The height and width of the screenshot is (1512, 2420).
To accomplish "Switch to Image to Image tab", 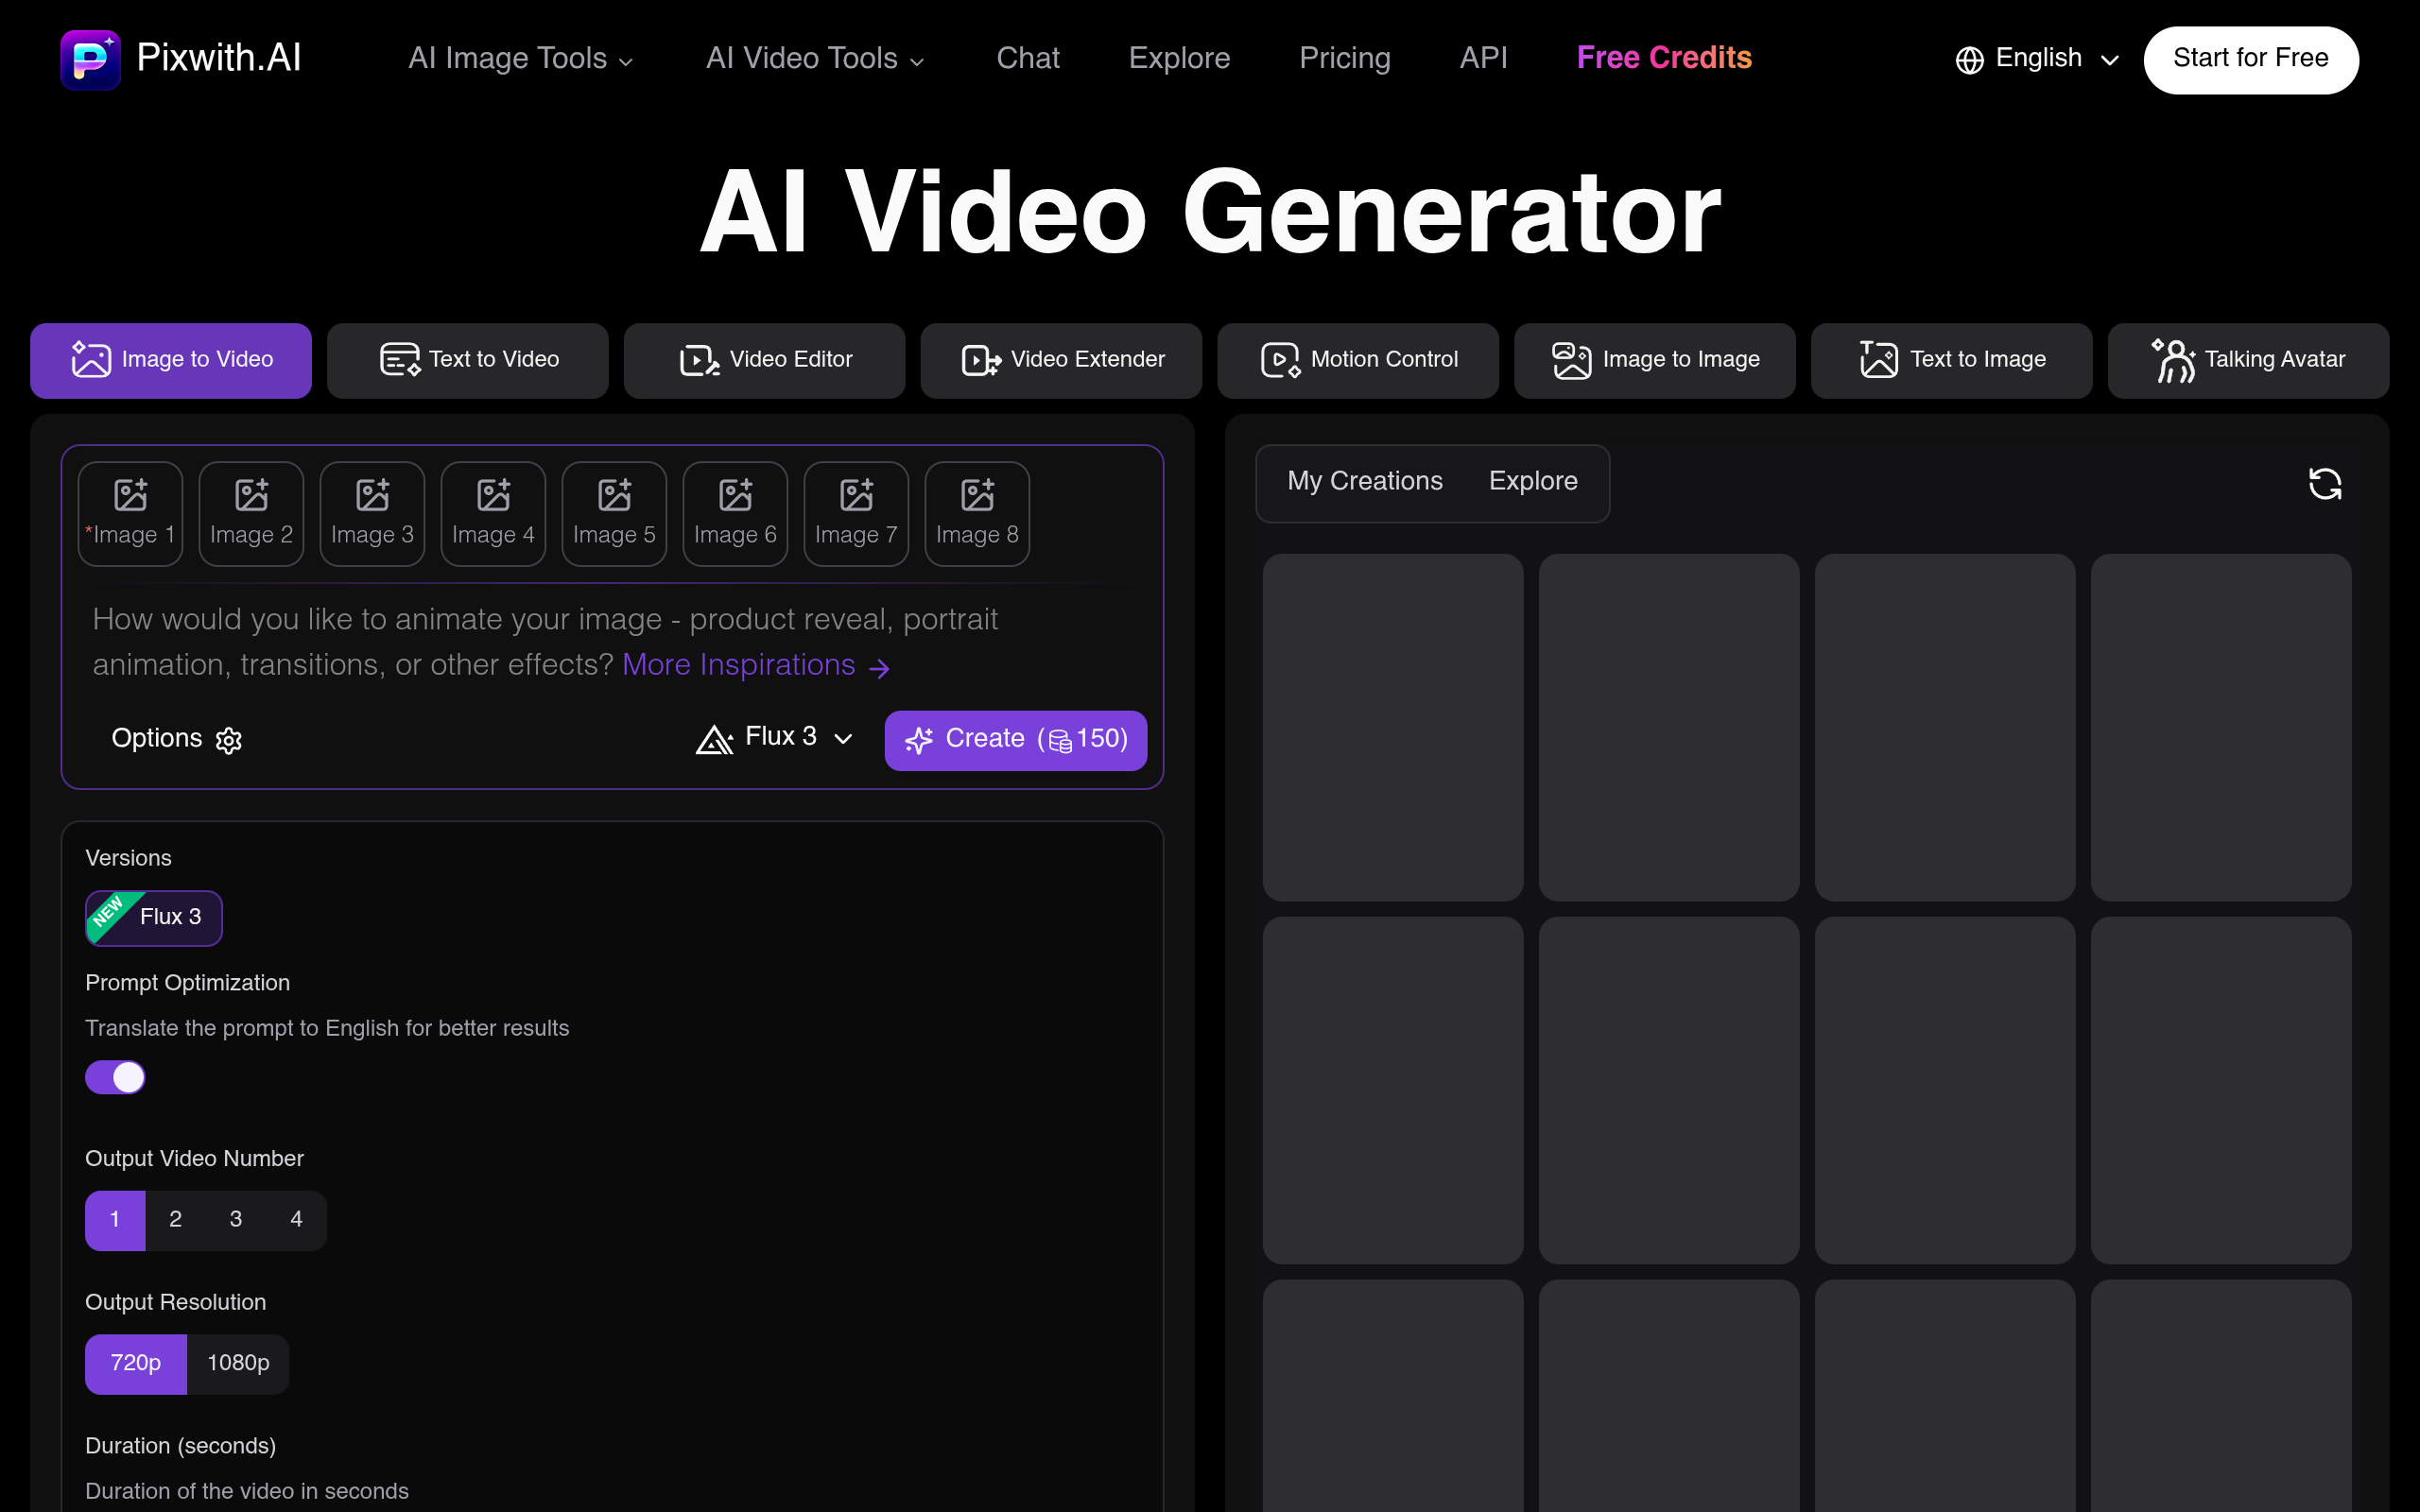I will pos(1654,360).
